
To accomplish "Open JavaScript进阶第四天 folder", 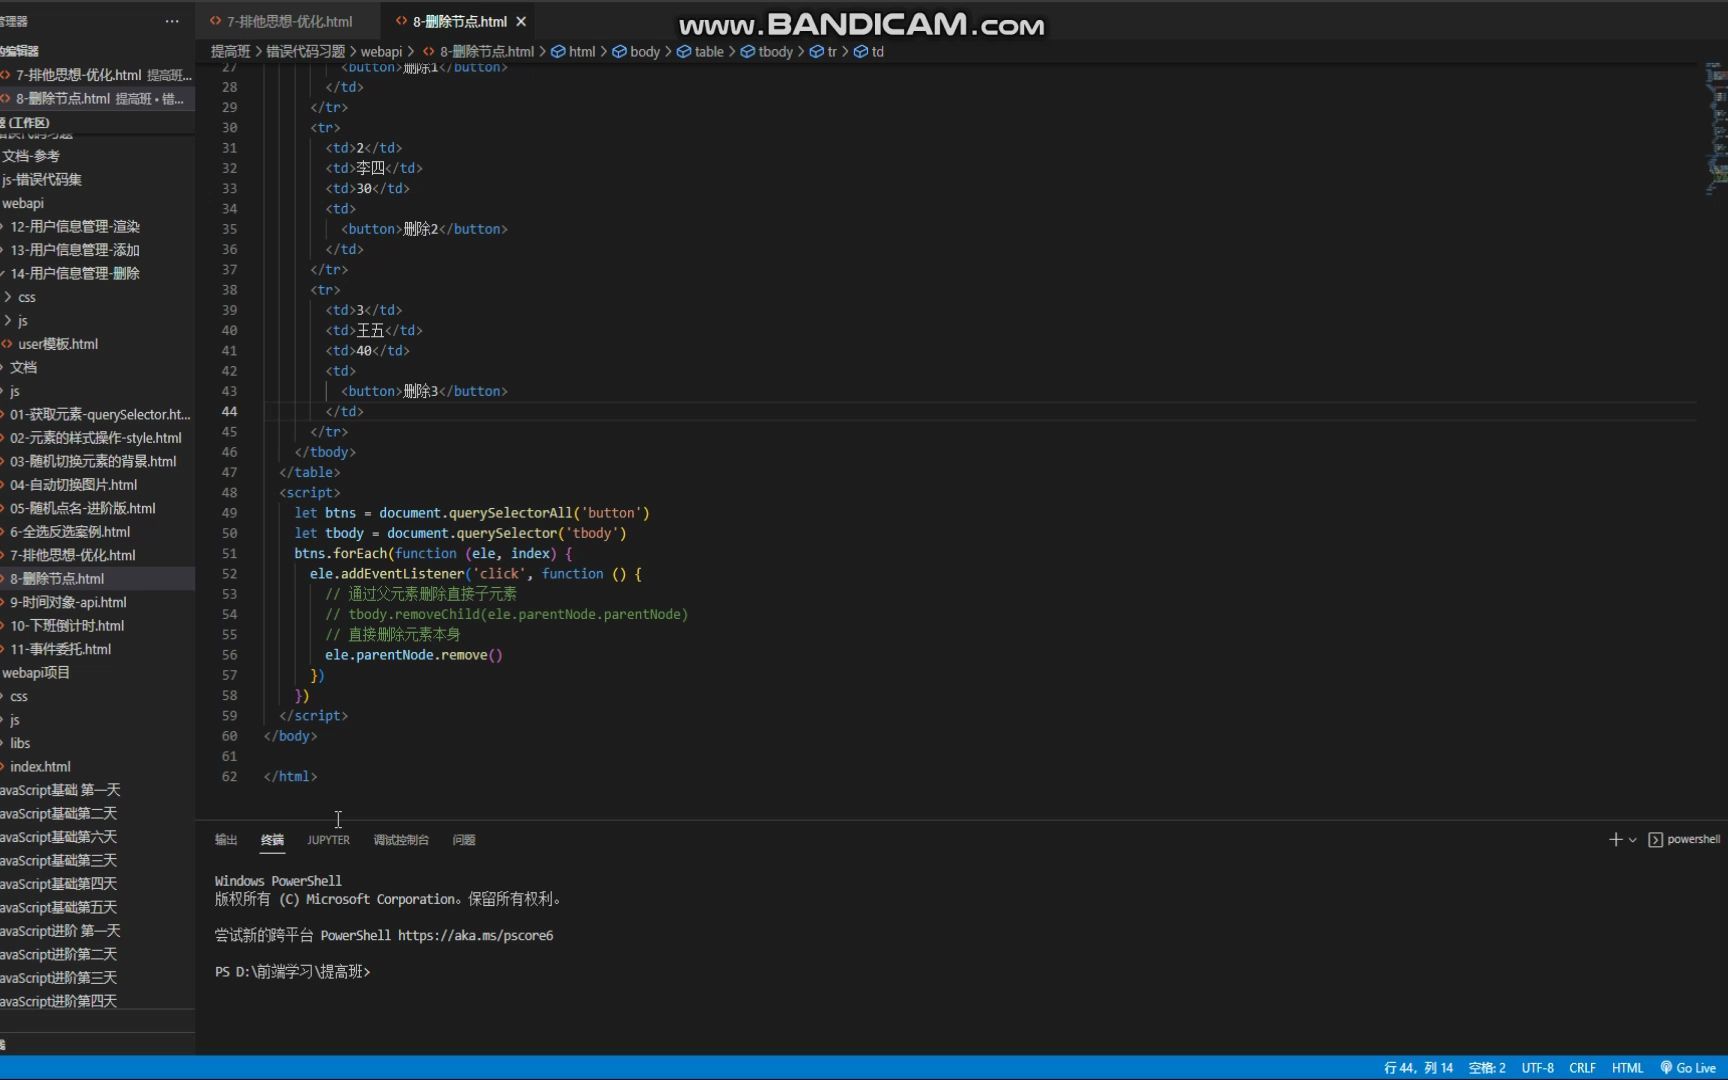I will click(x=97, y=1001).
